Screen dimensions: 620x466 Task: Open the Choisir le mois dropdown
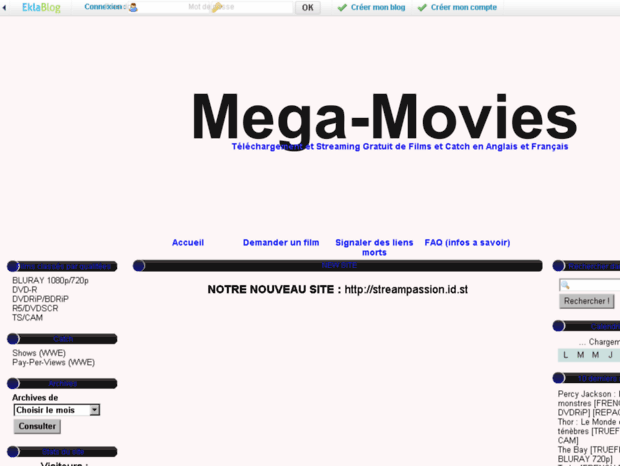(57, 410)
